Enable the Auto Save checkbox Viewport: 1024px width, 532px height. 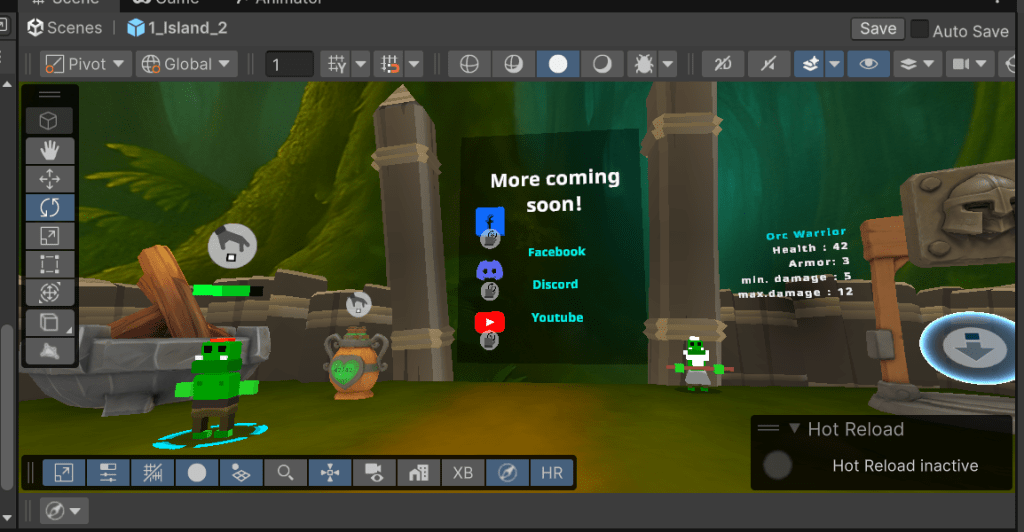(919, 30)
